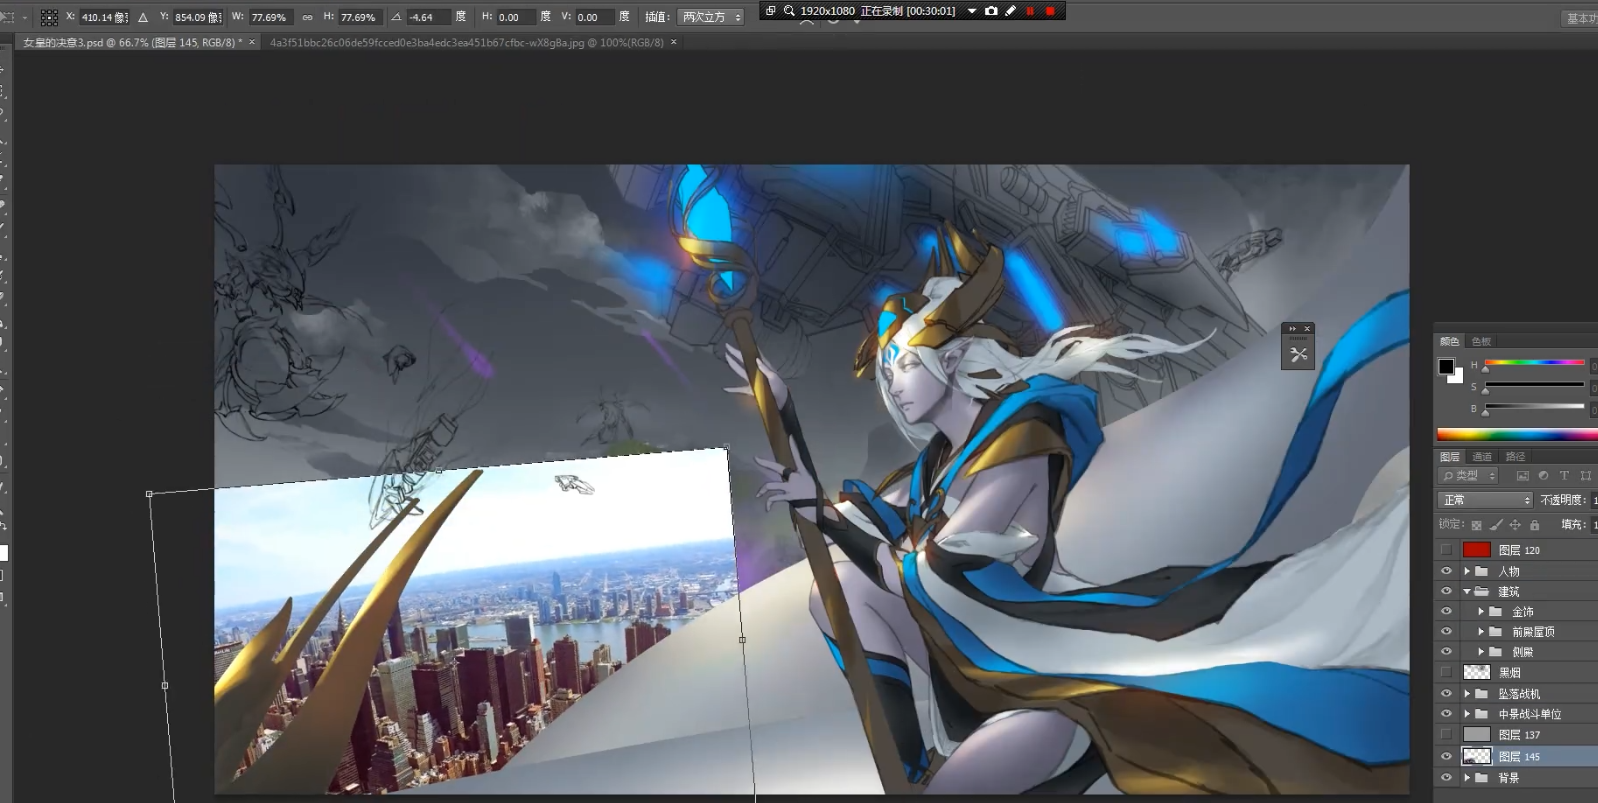Switch to the 路径 paths tab
The height and width of the screenshot is (803, 1598).
(1515, 456)
